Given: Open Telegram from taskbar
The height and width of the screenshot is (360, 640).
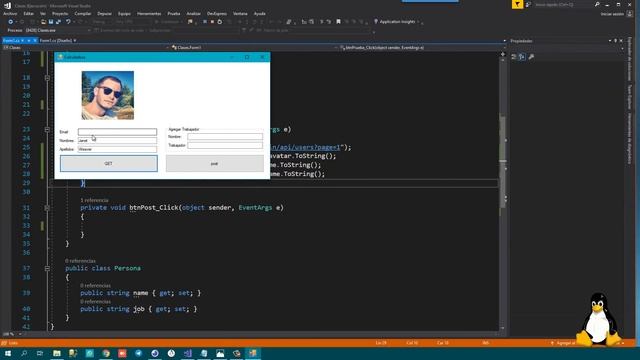Looking at the screenshot, I should (139, 353).
